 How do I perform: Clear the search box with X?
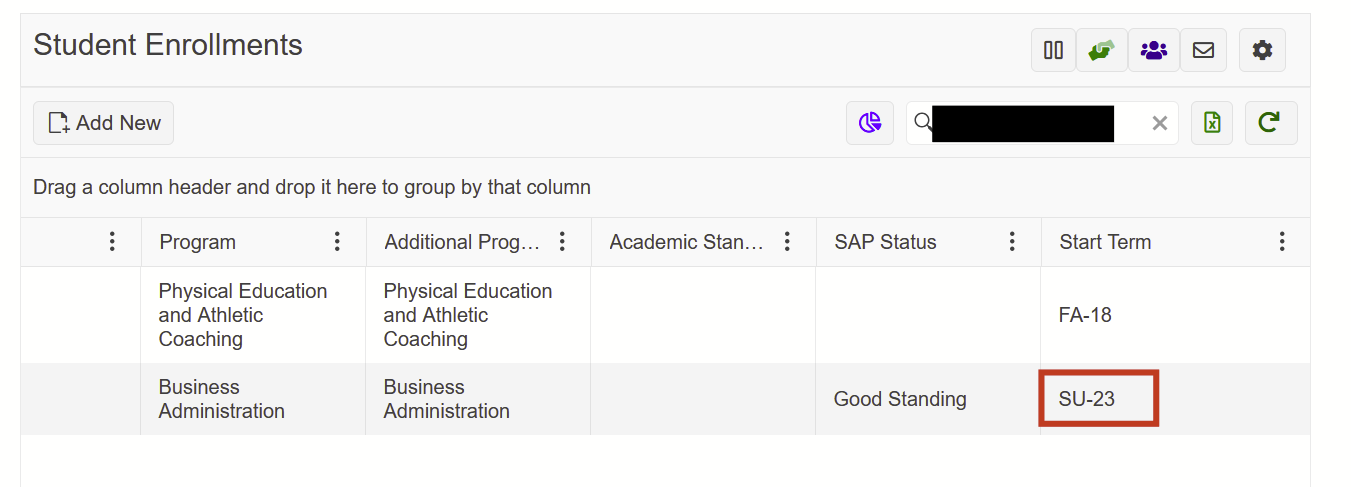click(x=1160, y=123)
